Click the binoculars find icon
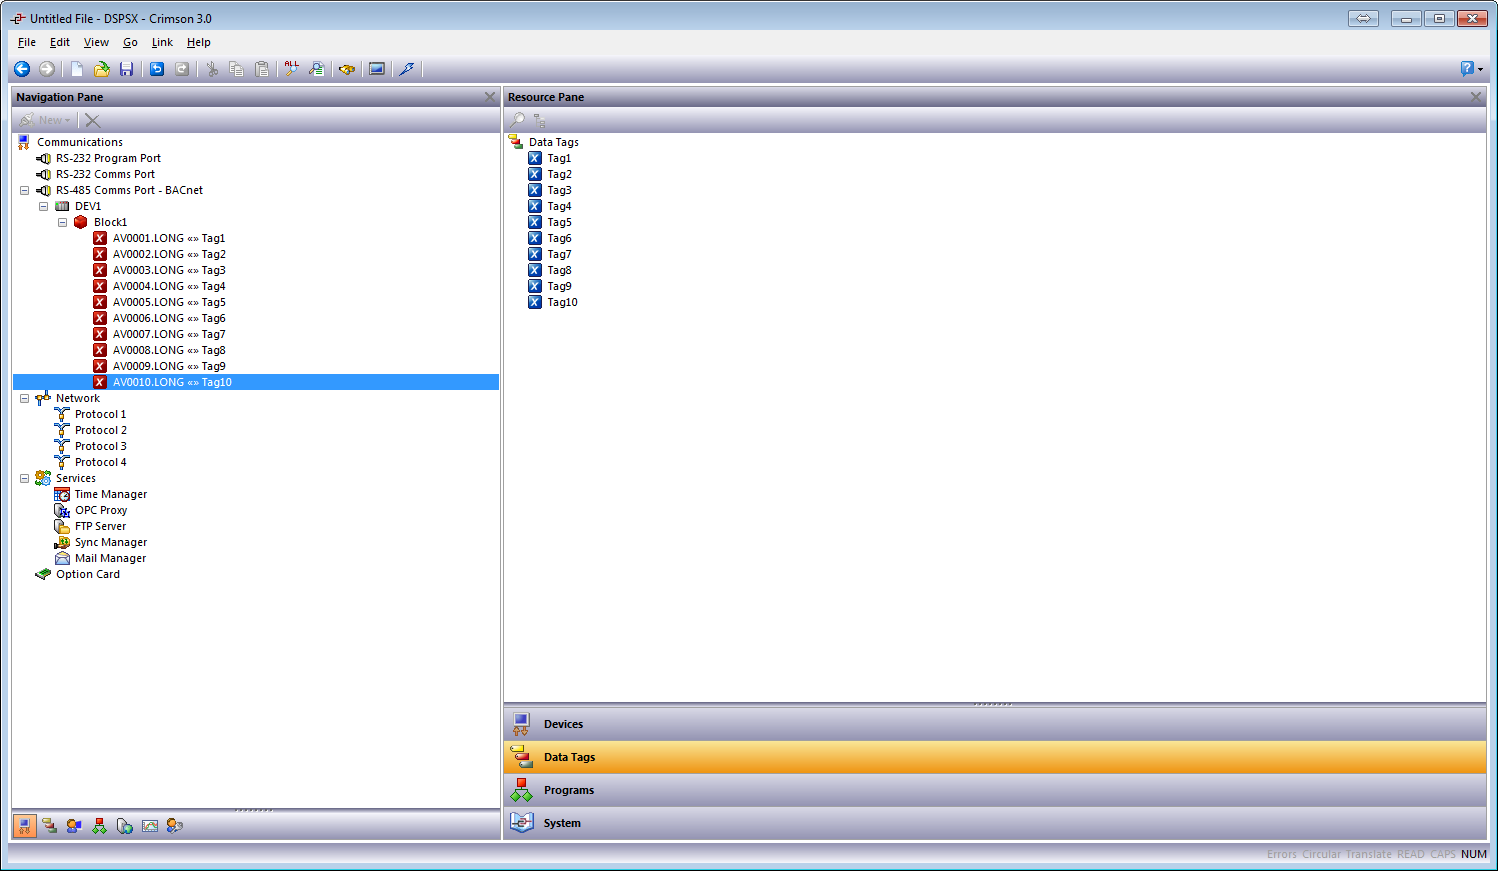The image size is (1498, 871). coord(347,69)
